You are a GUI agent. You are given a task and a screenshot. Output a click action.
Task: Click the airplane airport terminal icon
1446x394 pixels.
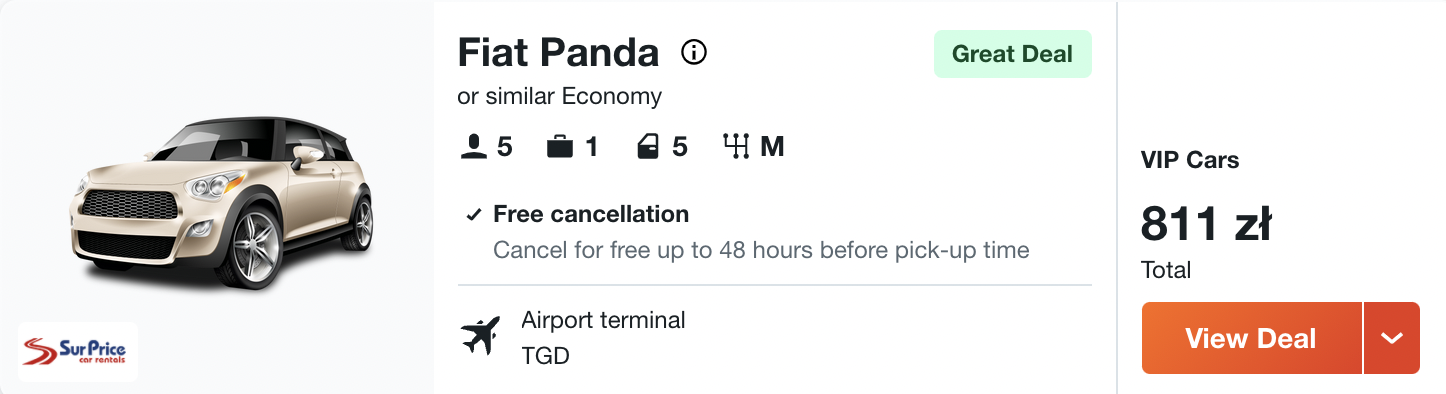click(x=480, y=335)
